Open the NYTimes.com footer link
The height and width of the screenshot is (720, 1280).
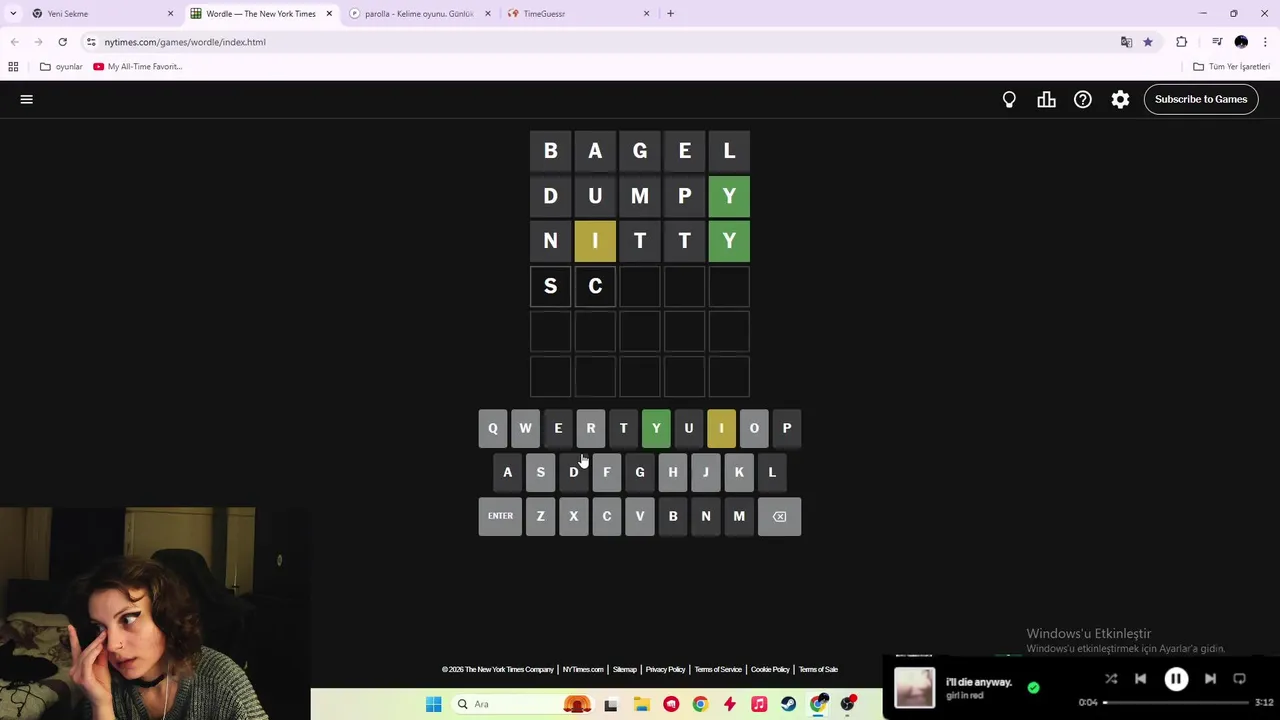point(583,669)
